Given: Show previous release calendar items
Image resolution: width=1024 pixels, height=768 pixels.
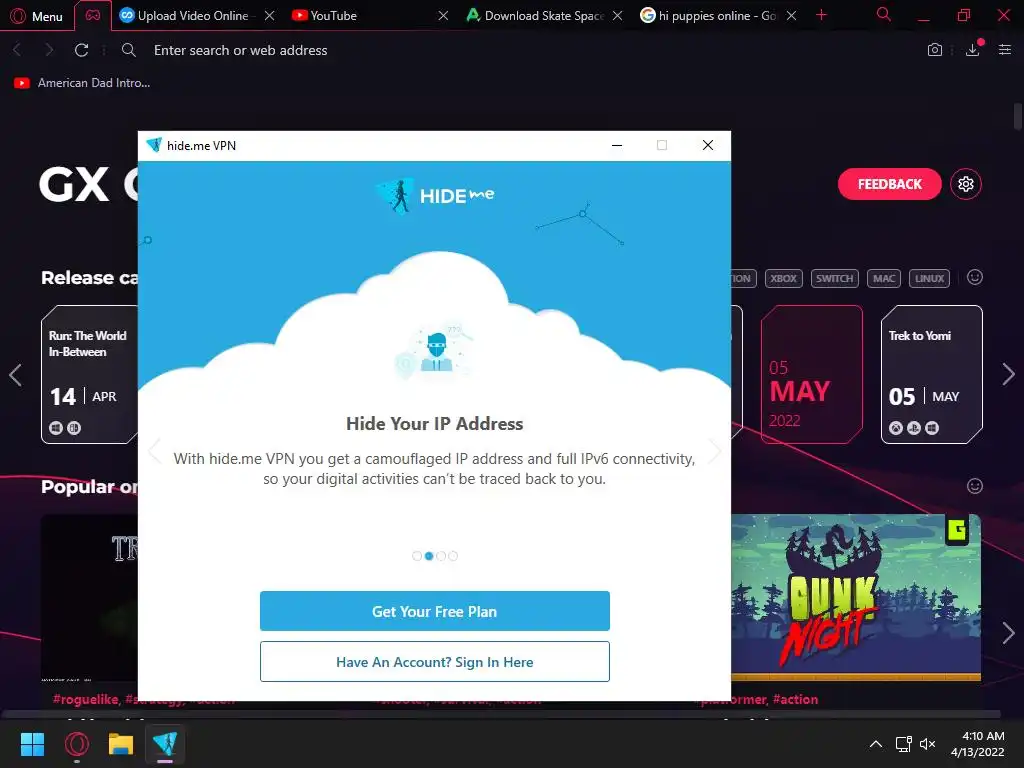Looking at the screenshot, I should (x=16, y=374).
